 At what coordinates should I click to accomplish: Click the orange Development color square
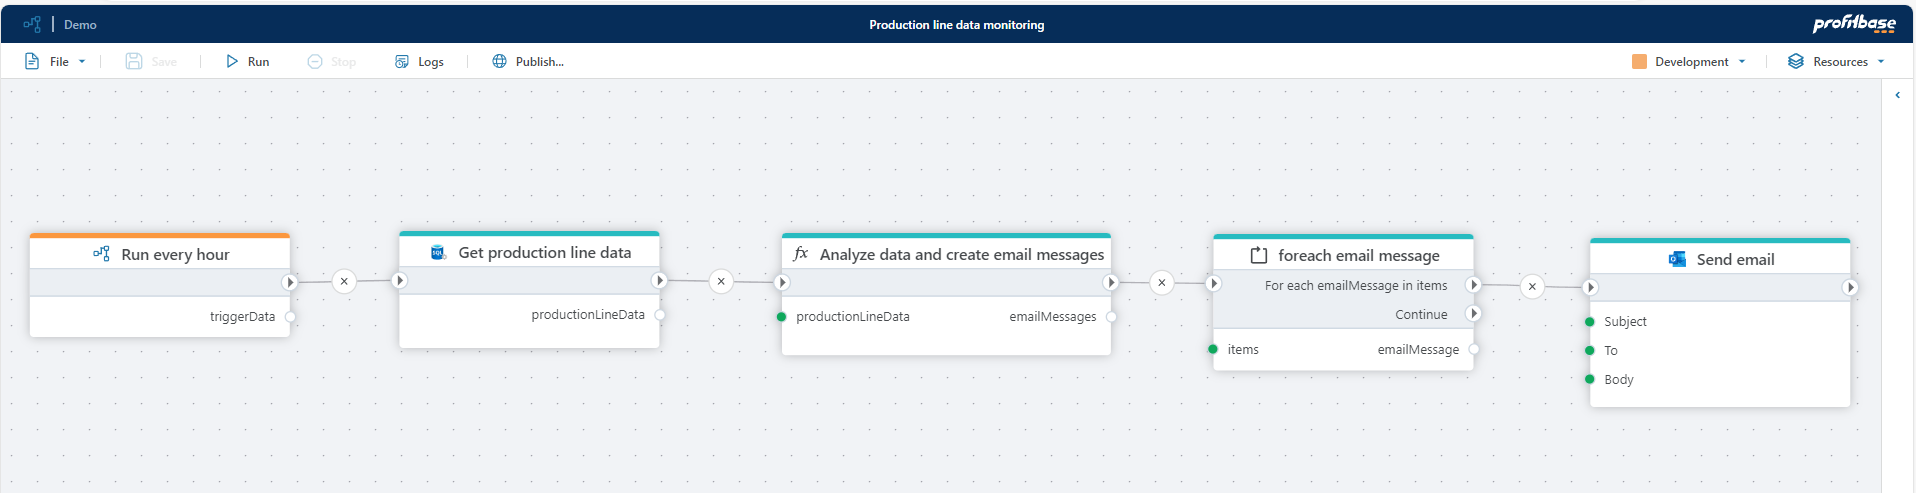pos(1639,61)
